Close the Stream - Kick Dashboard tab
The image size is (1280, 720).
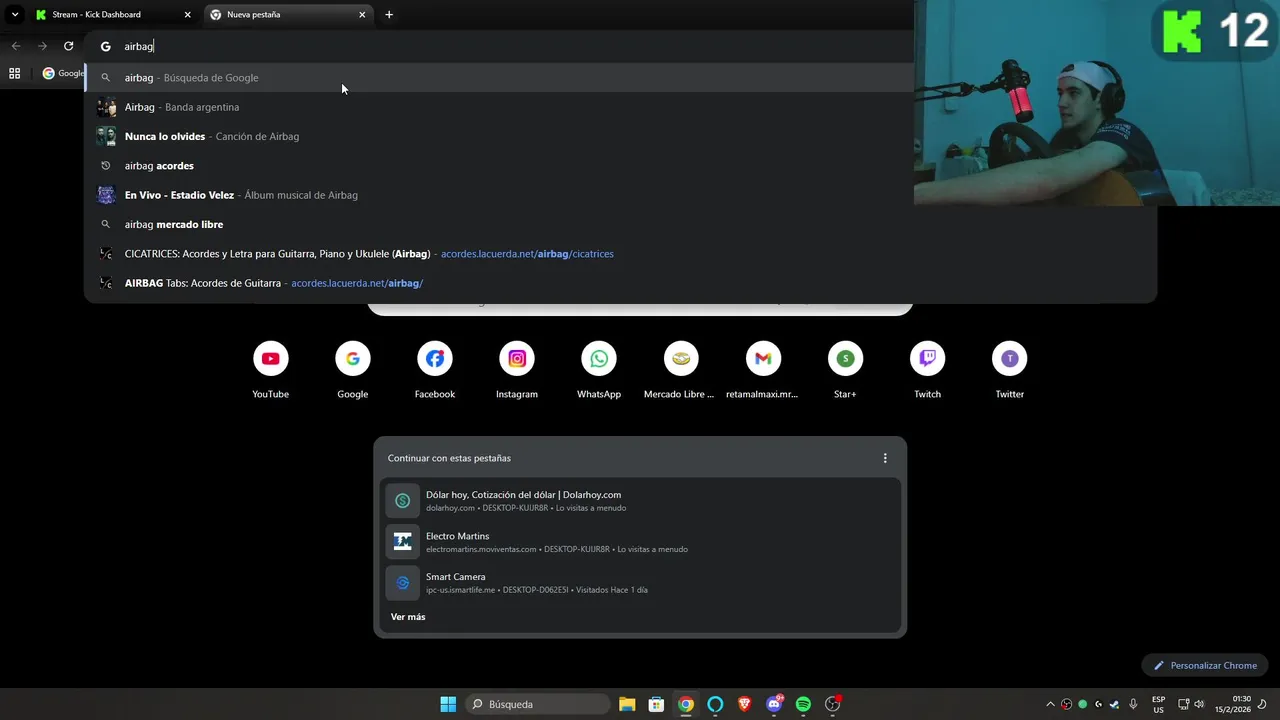(187, 15)
